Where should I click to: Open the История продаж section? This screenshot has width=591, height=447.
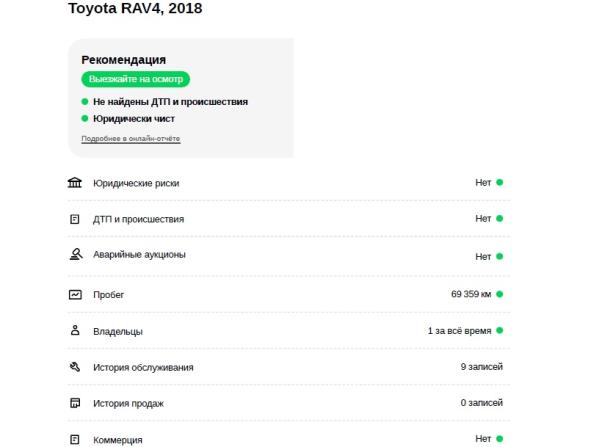[x=128, y=404]
